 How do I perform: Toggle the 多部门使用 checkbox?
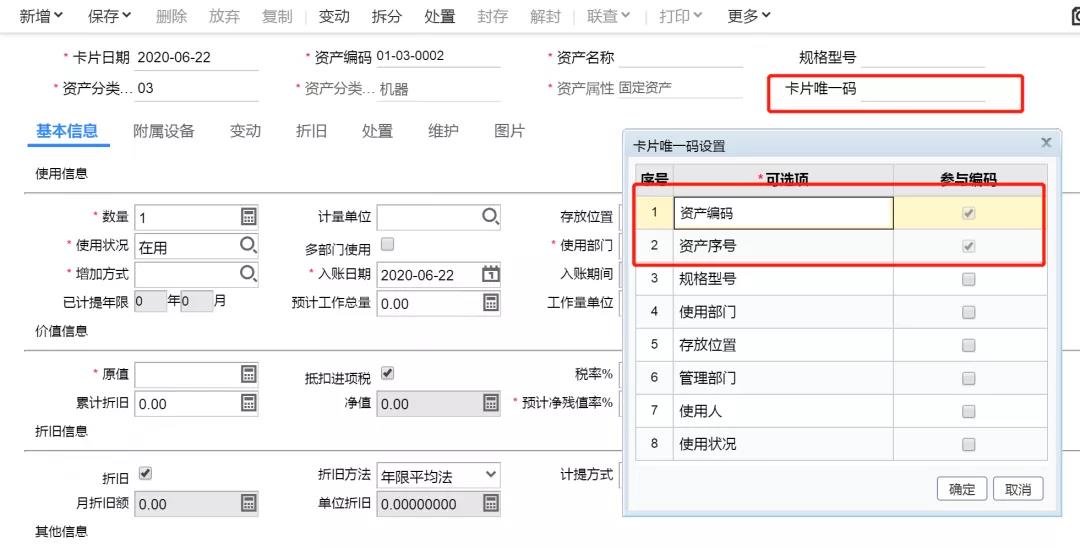coord(387,244)
